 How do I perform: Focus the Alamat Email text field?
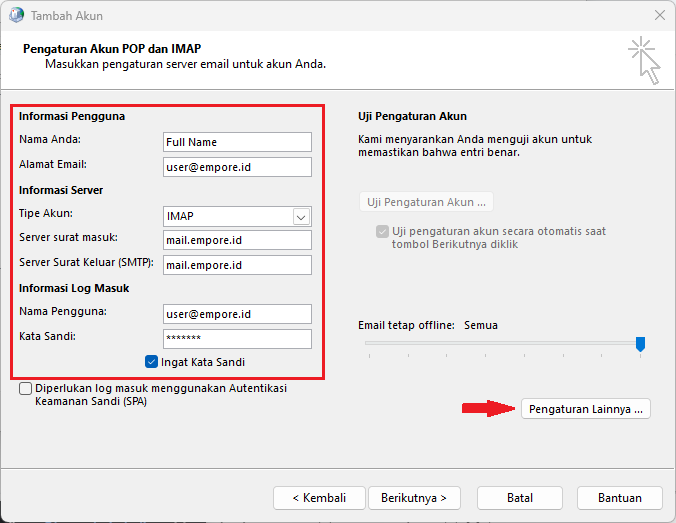click(237, 167)
